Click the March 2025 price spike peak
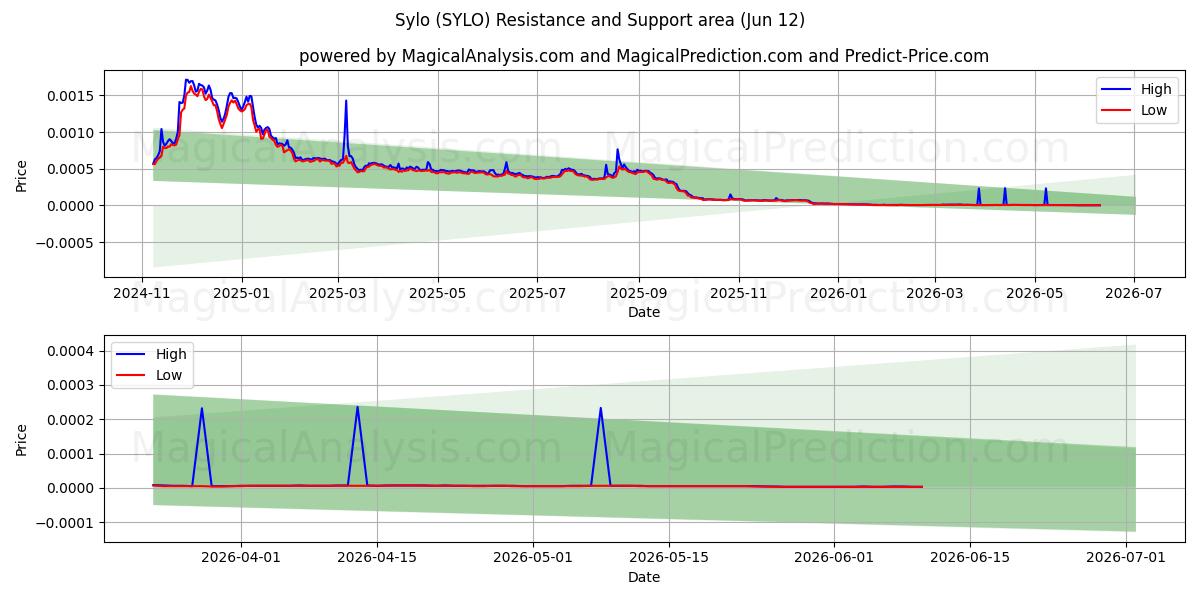This screenshot has height=600, width=1200. (x=346, y=101)
